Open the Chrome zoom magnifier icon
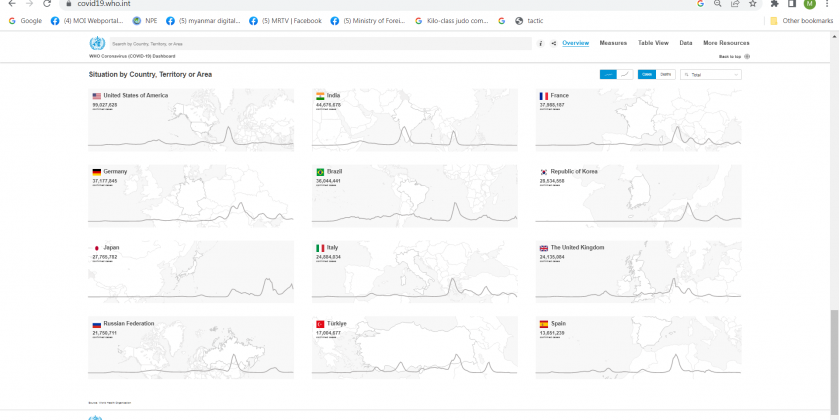 718,4
